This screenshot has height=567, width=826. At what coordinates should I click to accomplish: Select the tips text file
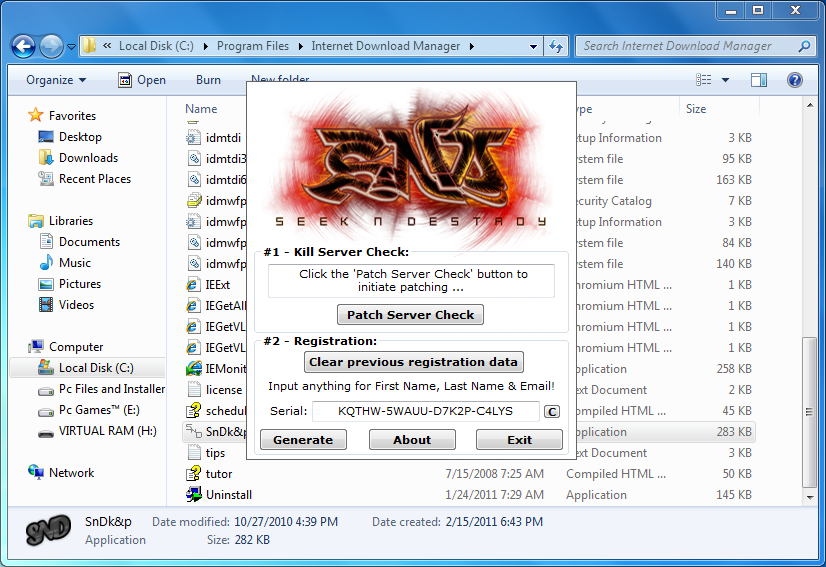(206, 453)
